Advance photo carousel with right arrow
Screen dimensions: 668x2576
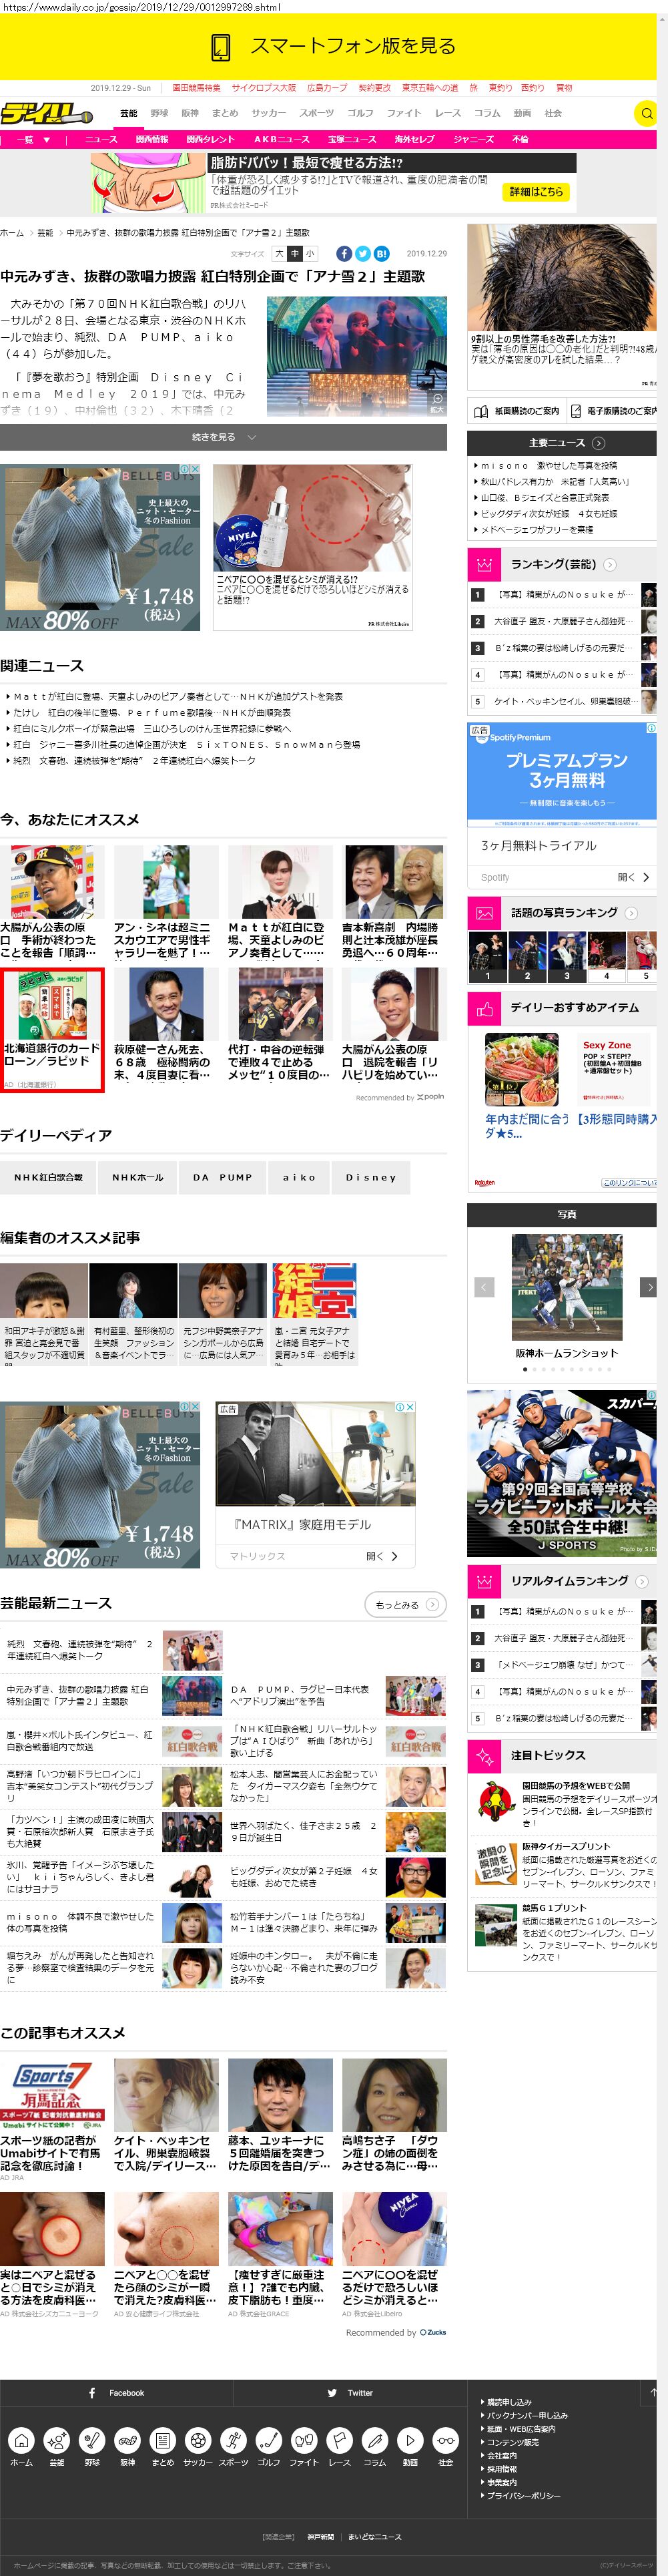[648, 1288]
